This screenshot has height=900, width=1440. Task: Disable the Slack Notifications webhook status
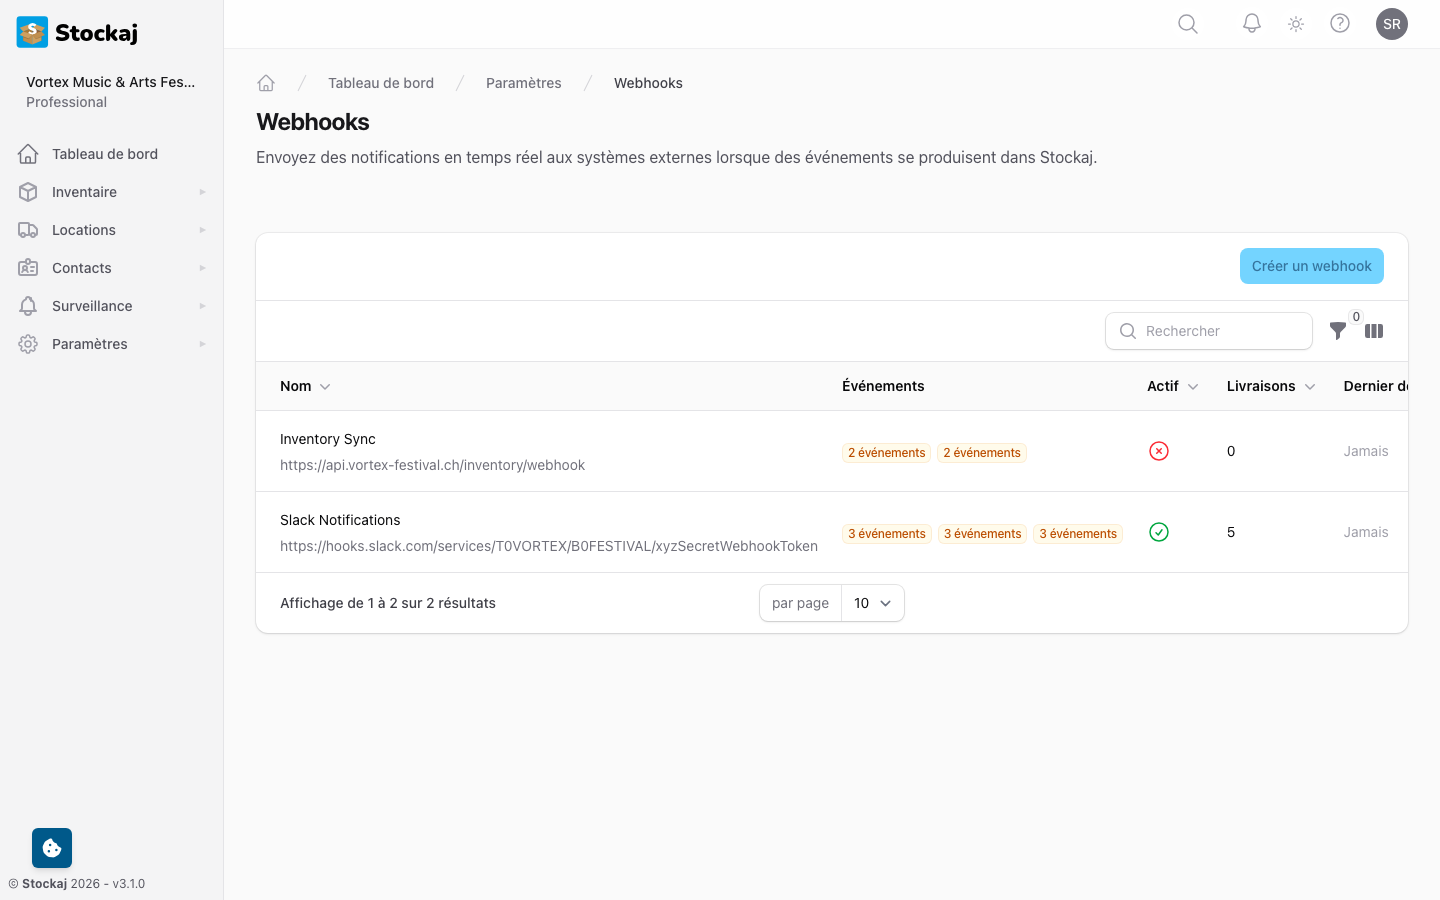click(x=1159, y=532)
